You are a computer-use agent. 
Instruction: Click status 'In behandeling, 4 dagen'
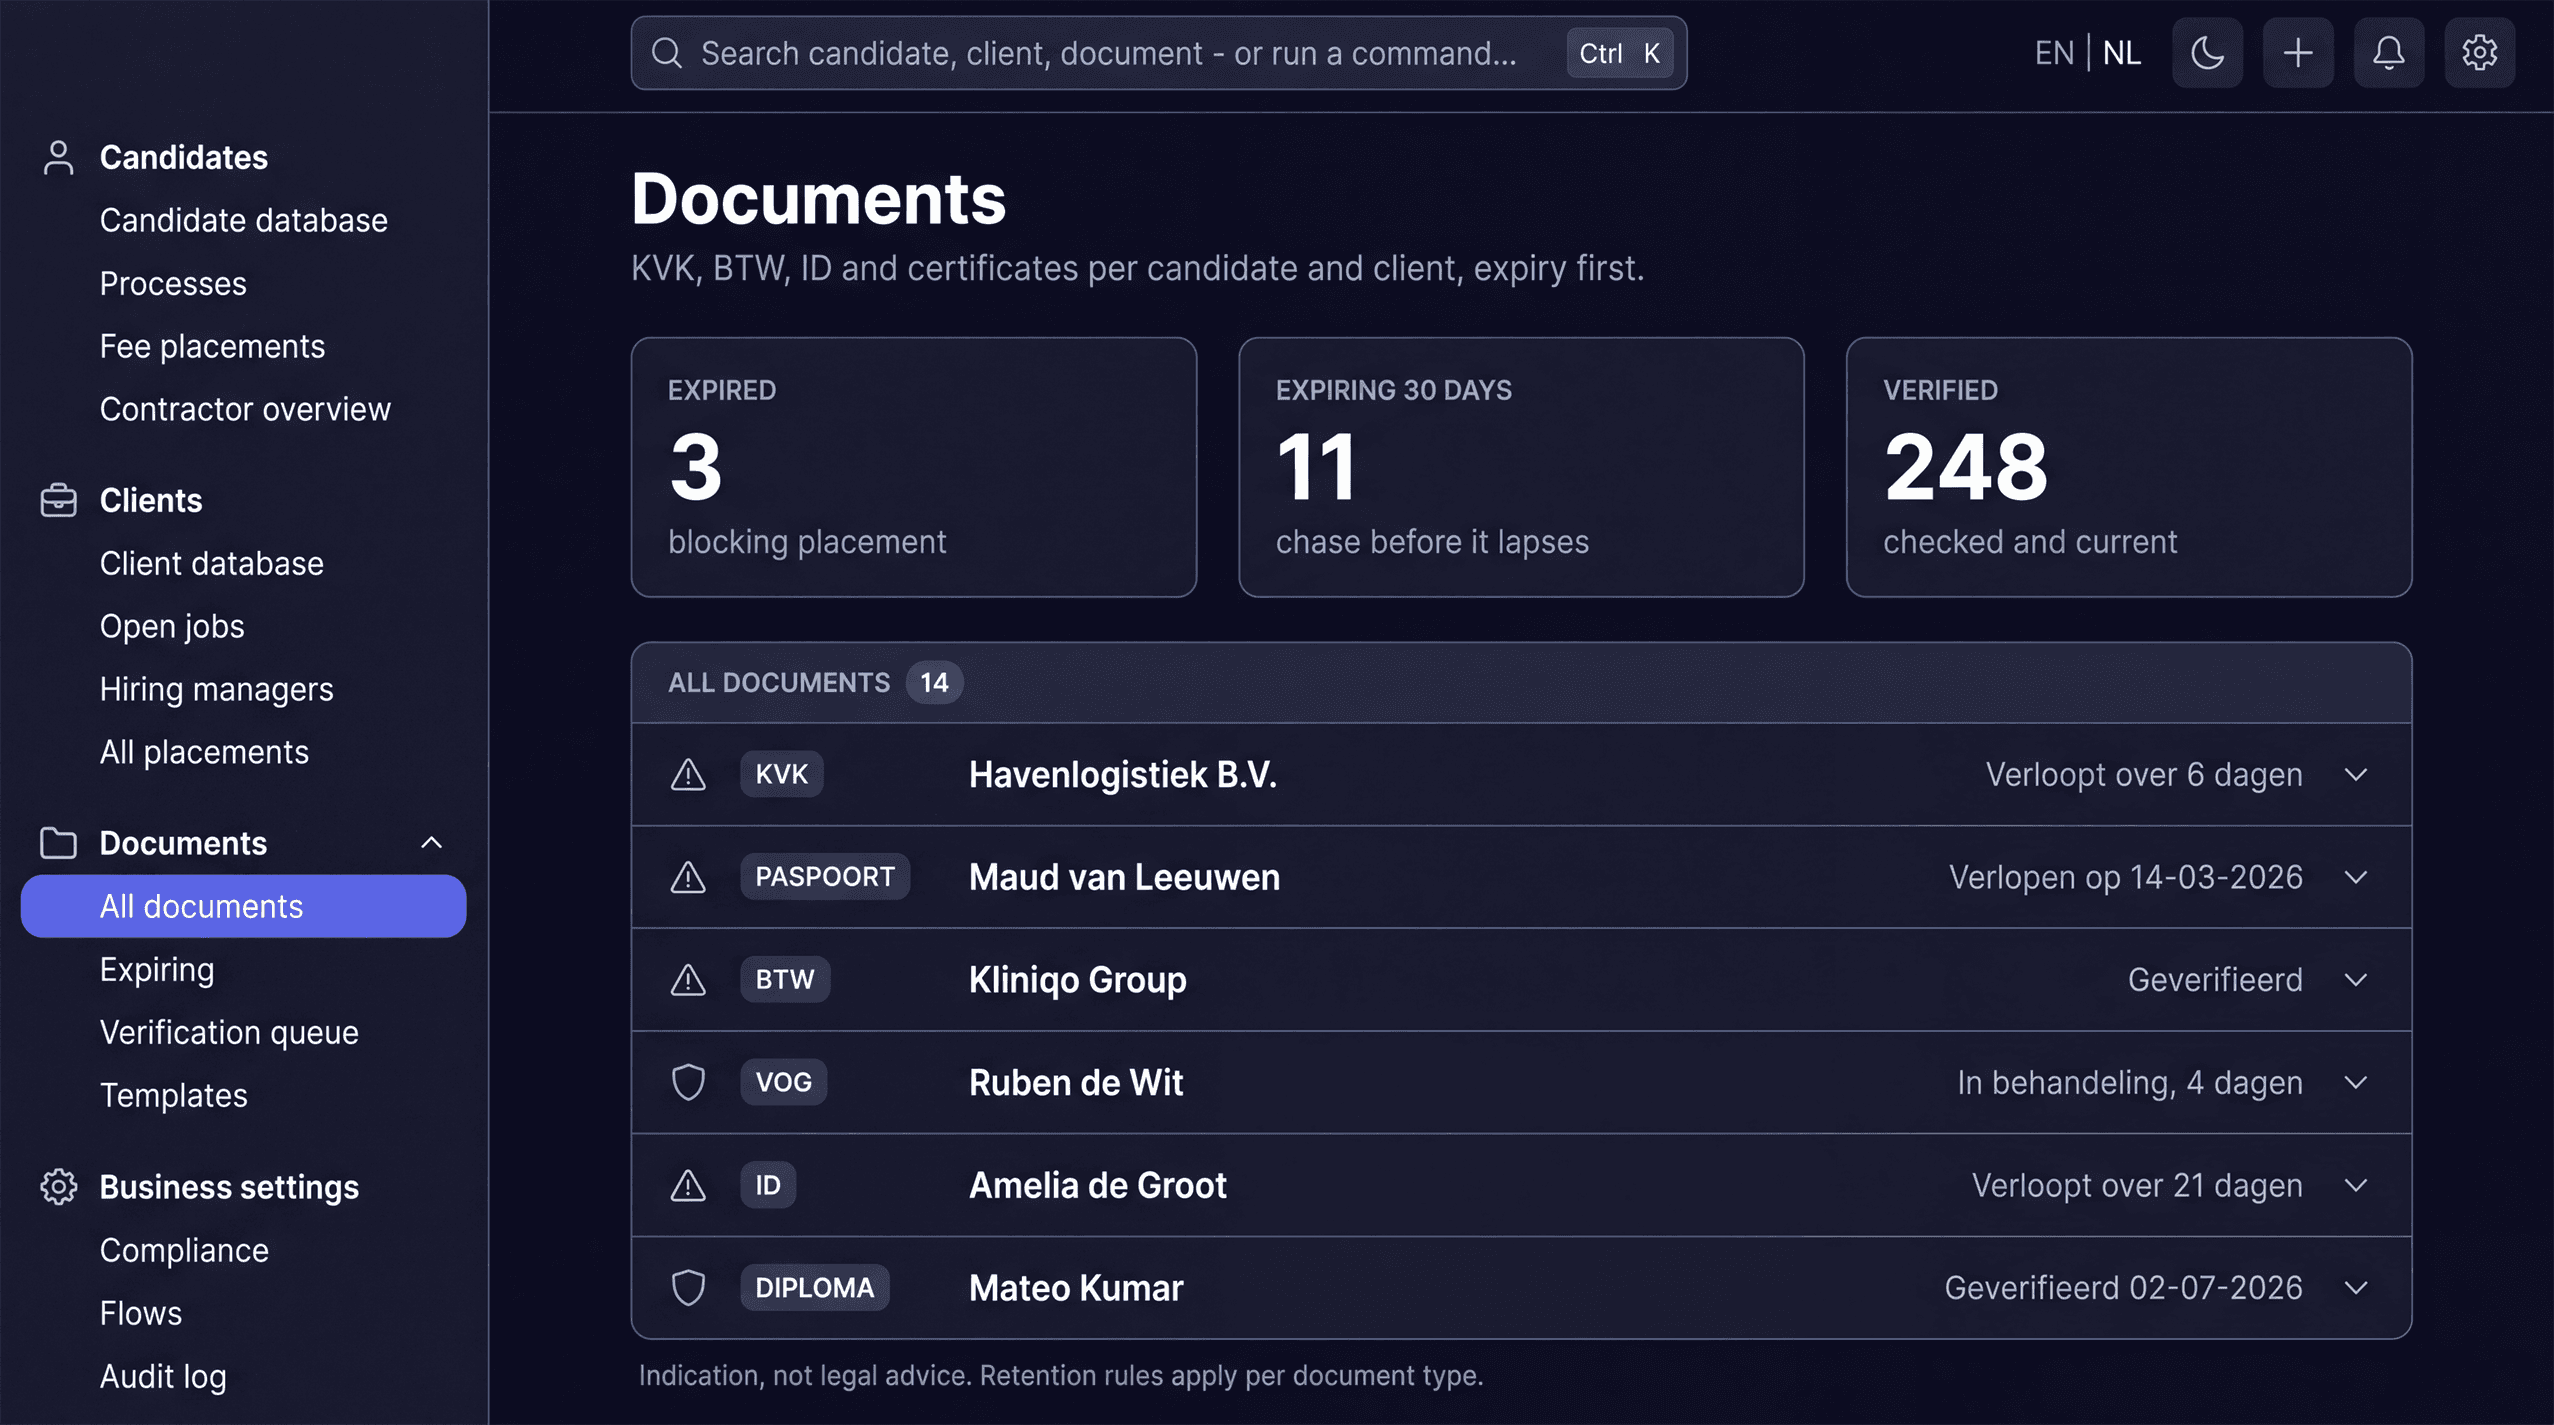(x=2130, y=1083)
